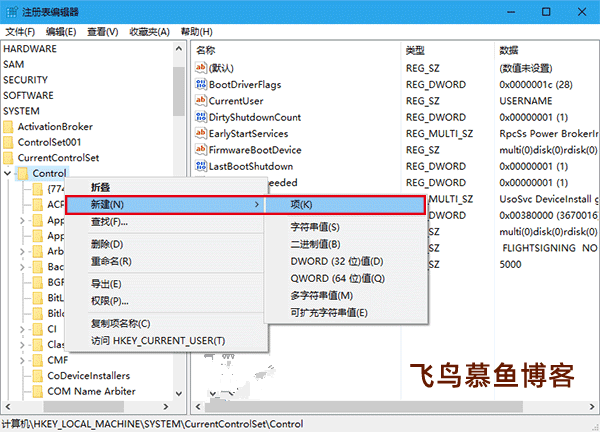This screenshot has height=432, width=600.
Task: Click the tree pane vertical scrollbar thumb
Action: [179, 91]
